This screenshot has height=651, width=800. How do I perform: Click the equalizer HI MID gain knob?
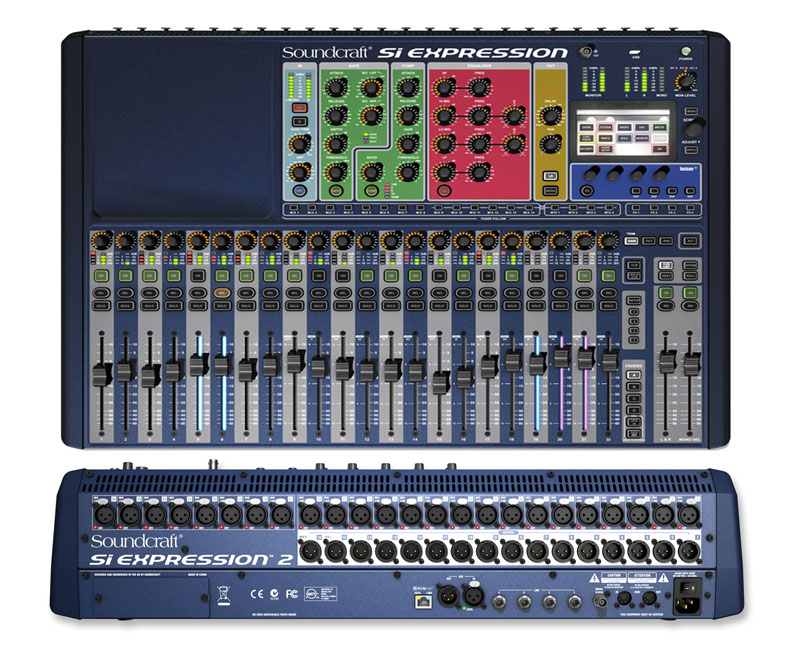click(444, 116)
